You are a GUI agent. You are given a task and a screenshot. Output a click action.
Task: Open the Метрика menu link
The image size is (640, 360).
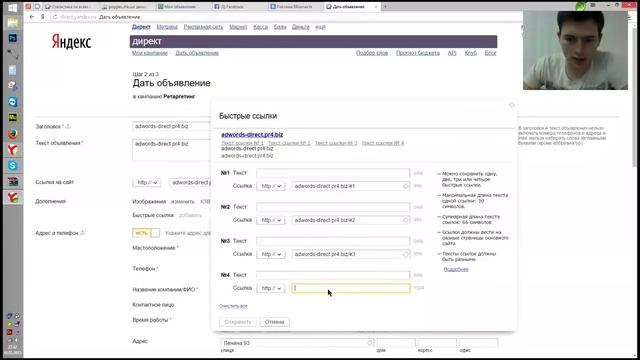click(x=167, y=27)
